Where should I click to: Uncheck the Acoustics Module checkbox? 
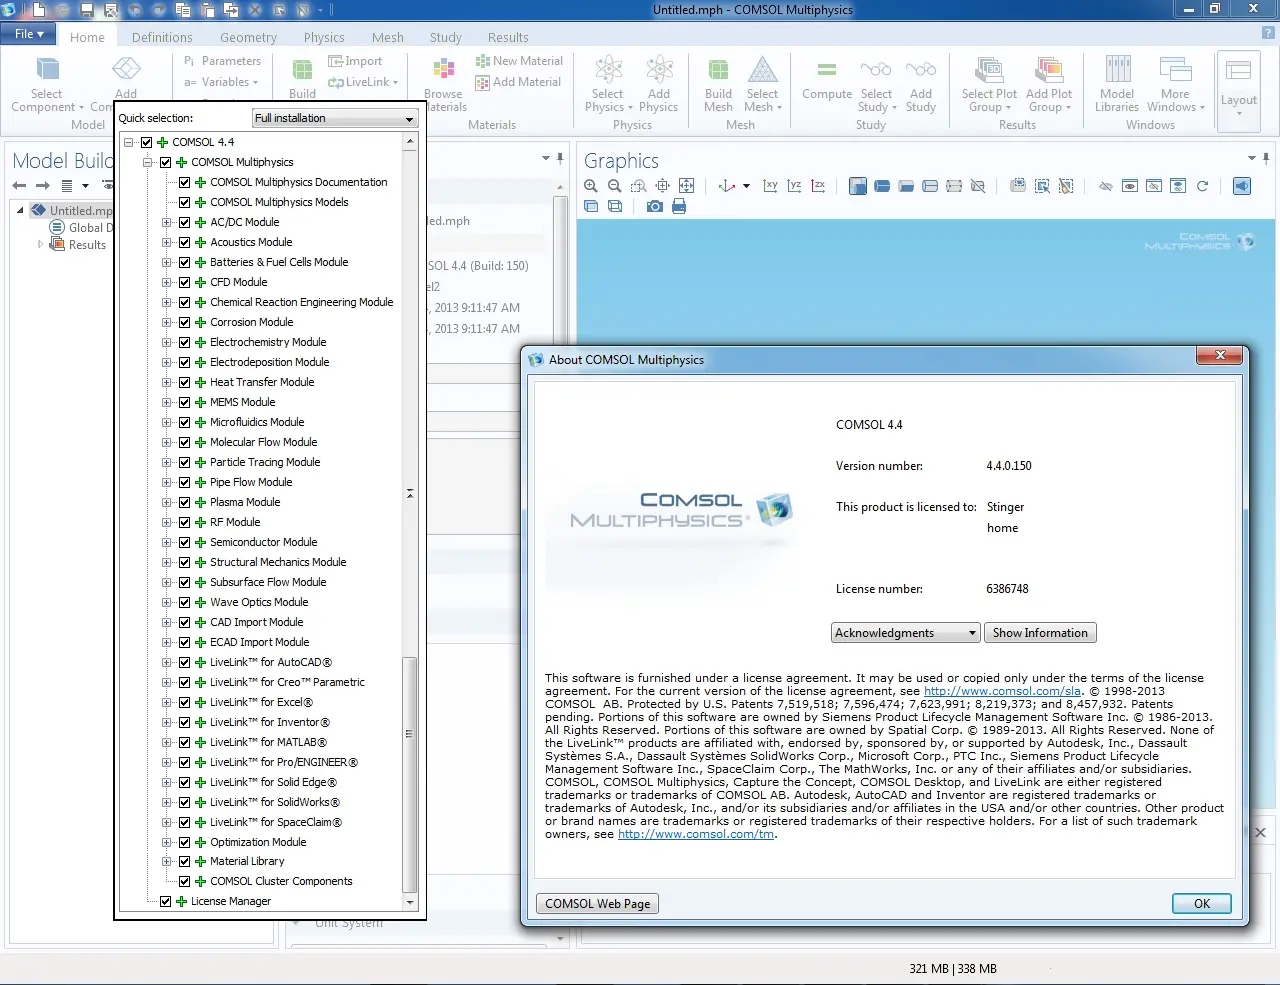pos(185,242)
